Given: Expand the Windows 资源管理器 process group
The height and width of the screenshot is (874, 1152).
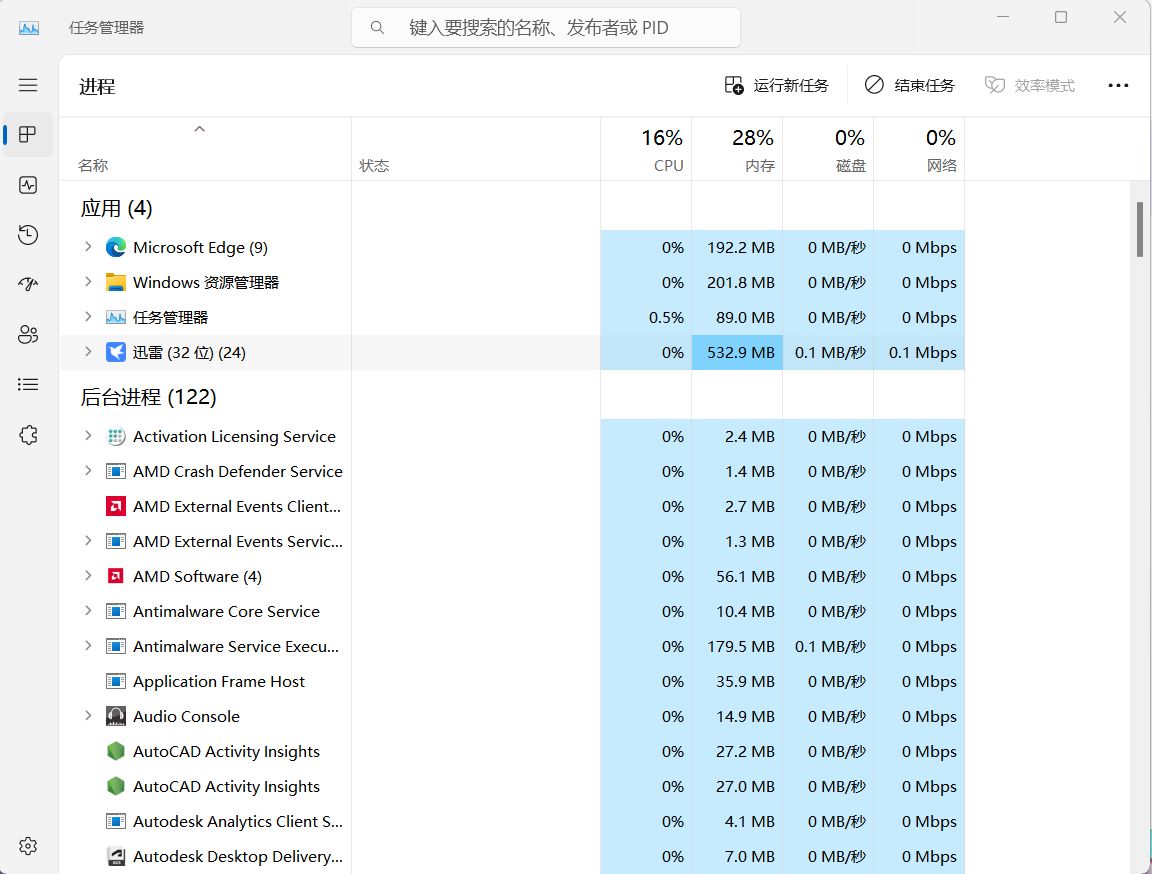Looking at the screenshot, I should pyautogui.click(x=88, y=282).
